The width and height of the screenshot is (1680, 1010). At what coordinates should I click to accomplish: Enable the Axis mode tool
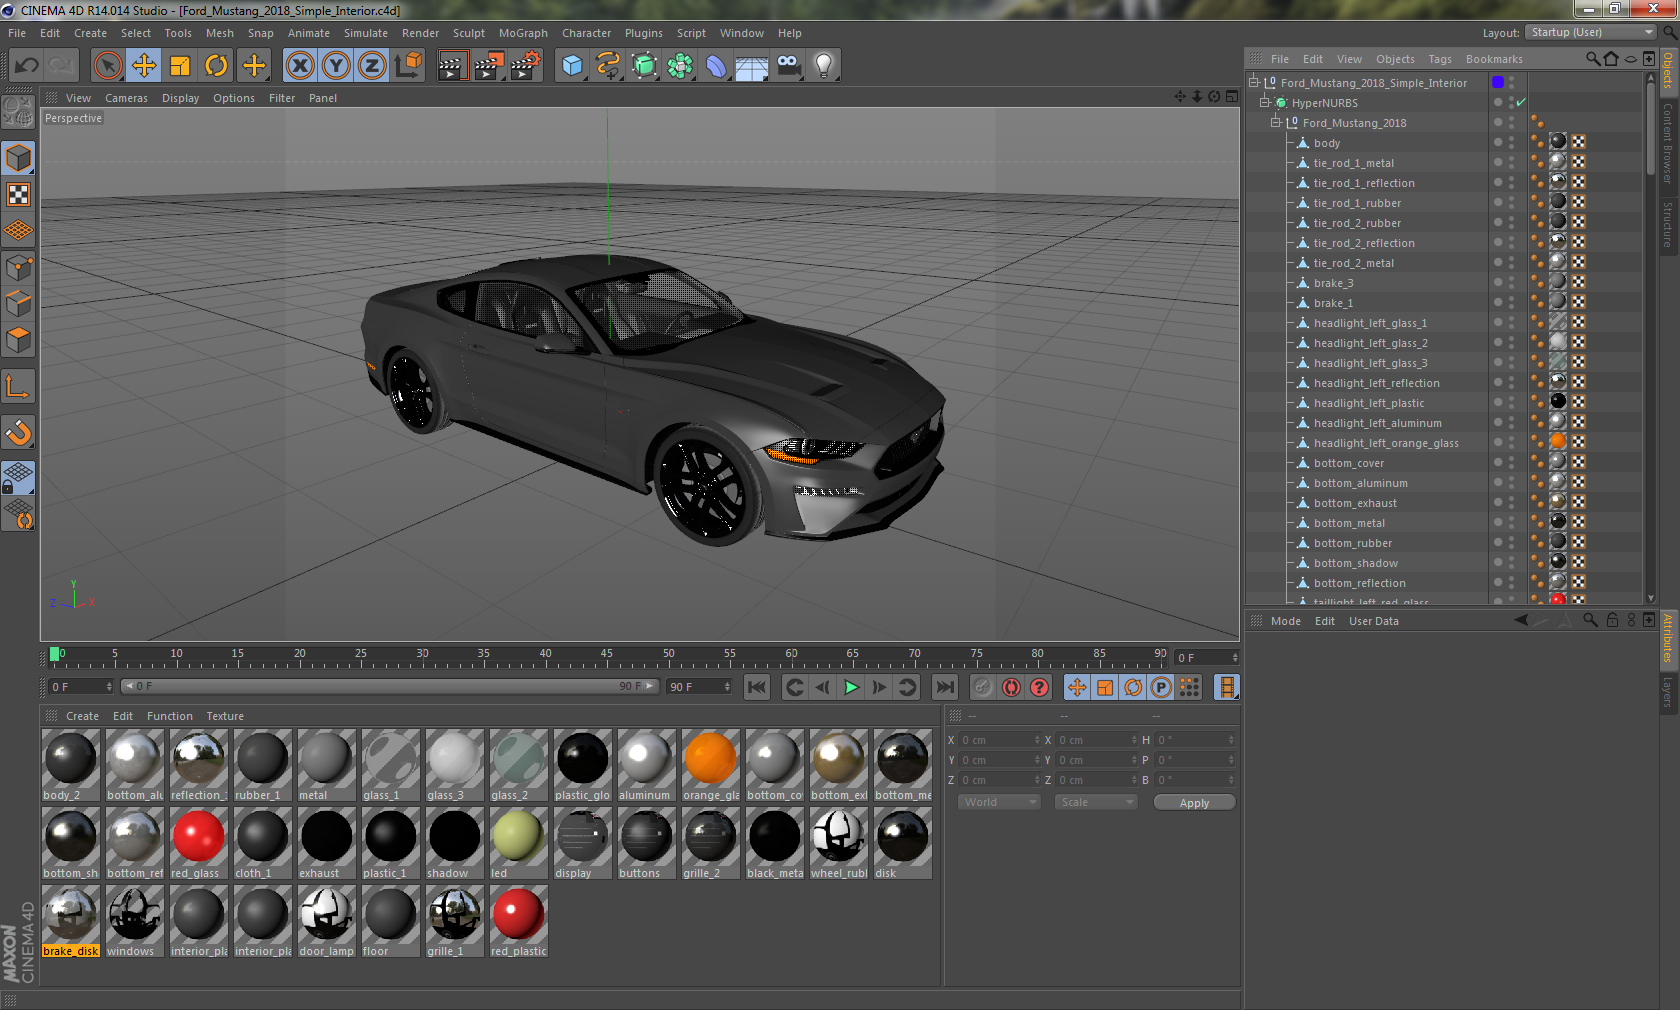(x=19, y=387)
